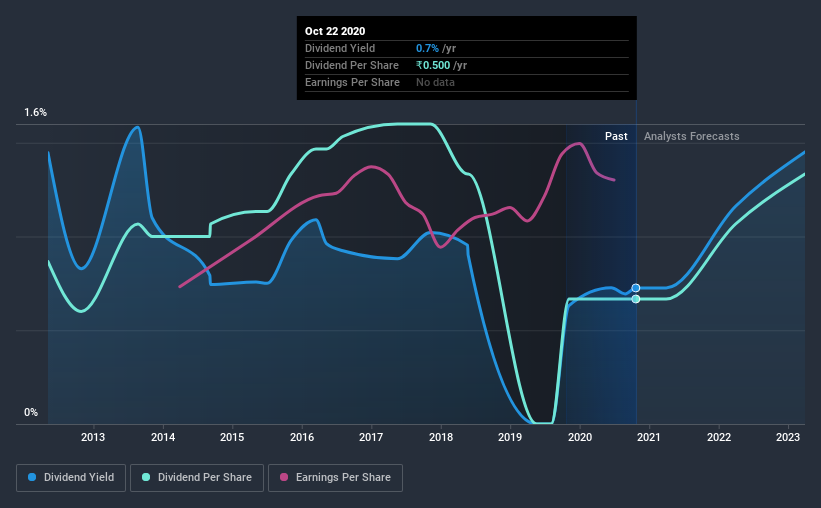Toggle the Earnings Per Share legend button
821x508 pixels.
[336, 478]
